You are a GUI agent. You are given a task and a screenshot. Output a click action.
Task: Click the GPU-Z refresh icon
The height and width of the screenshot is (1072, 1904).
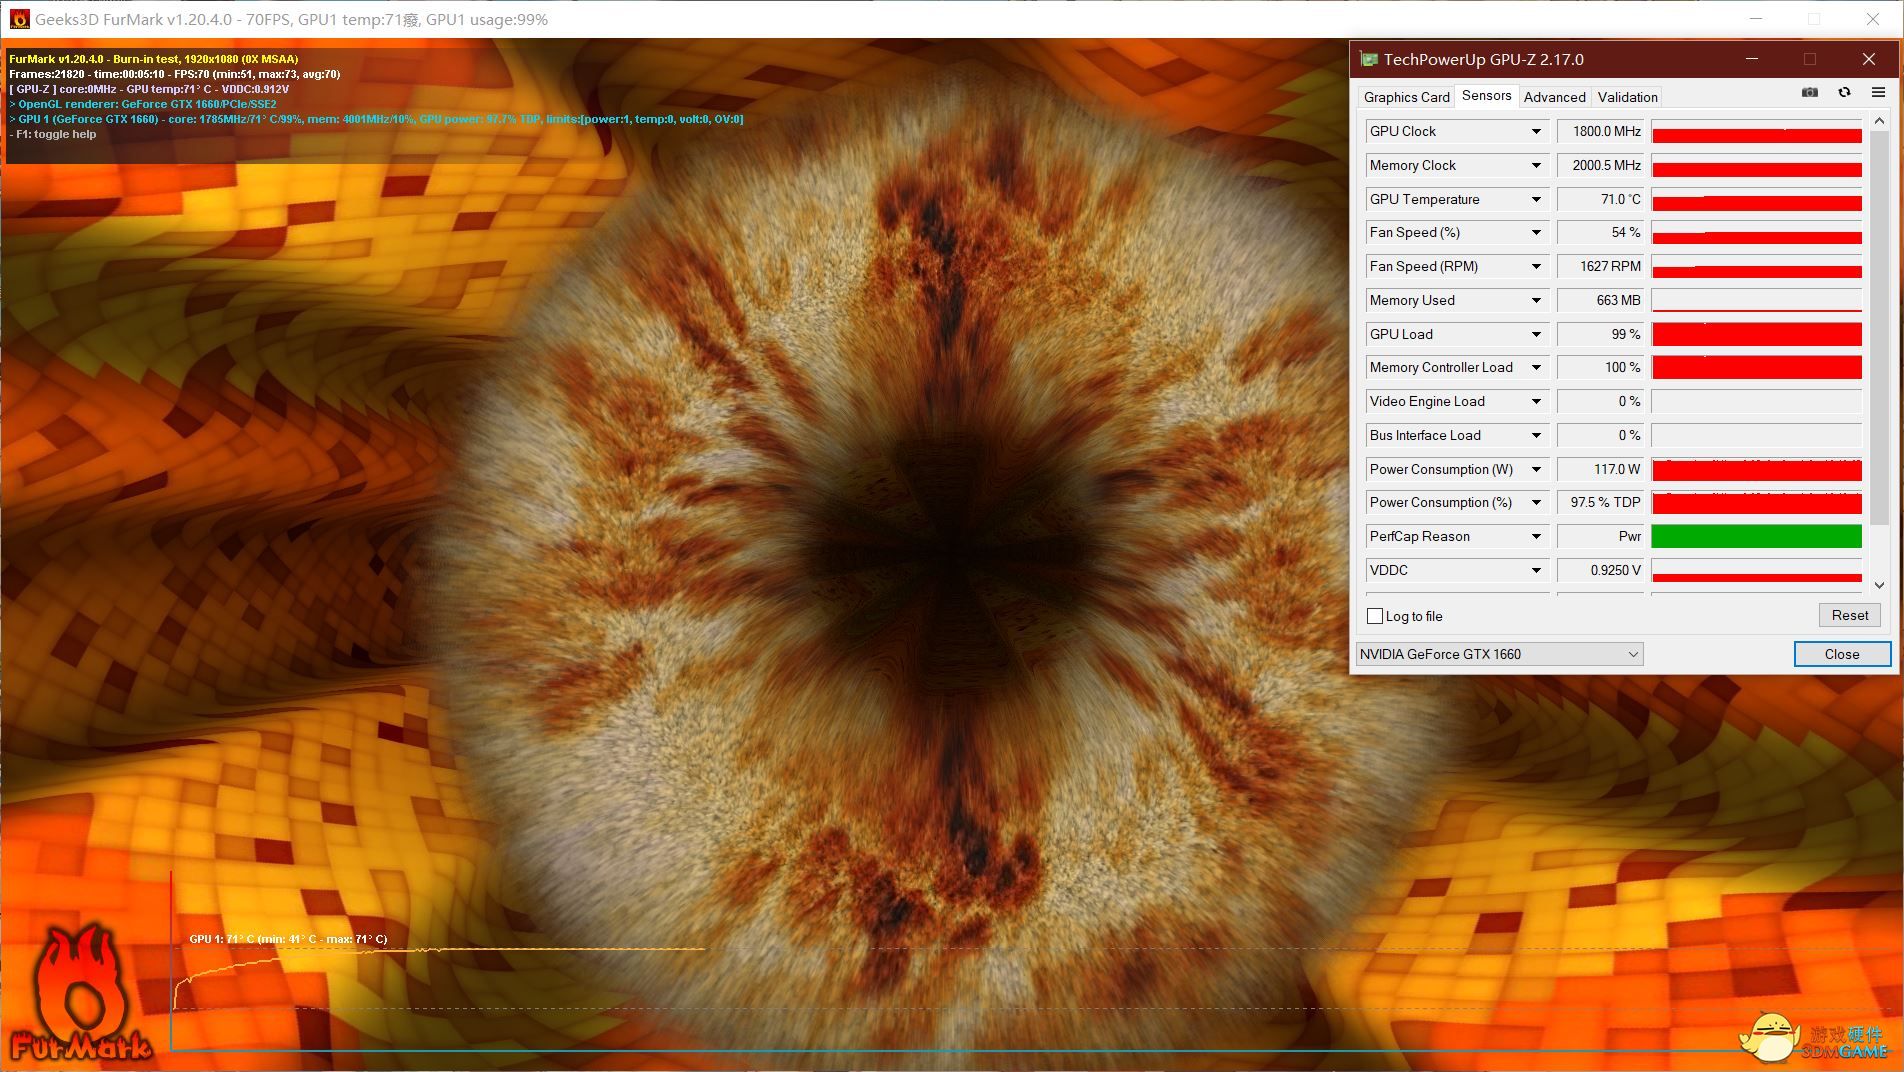click(1844, 92)
